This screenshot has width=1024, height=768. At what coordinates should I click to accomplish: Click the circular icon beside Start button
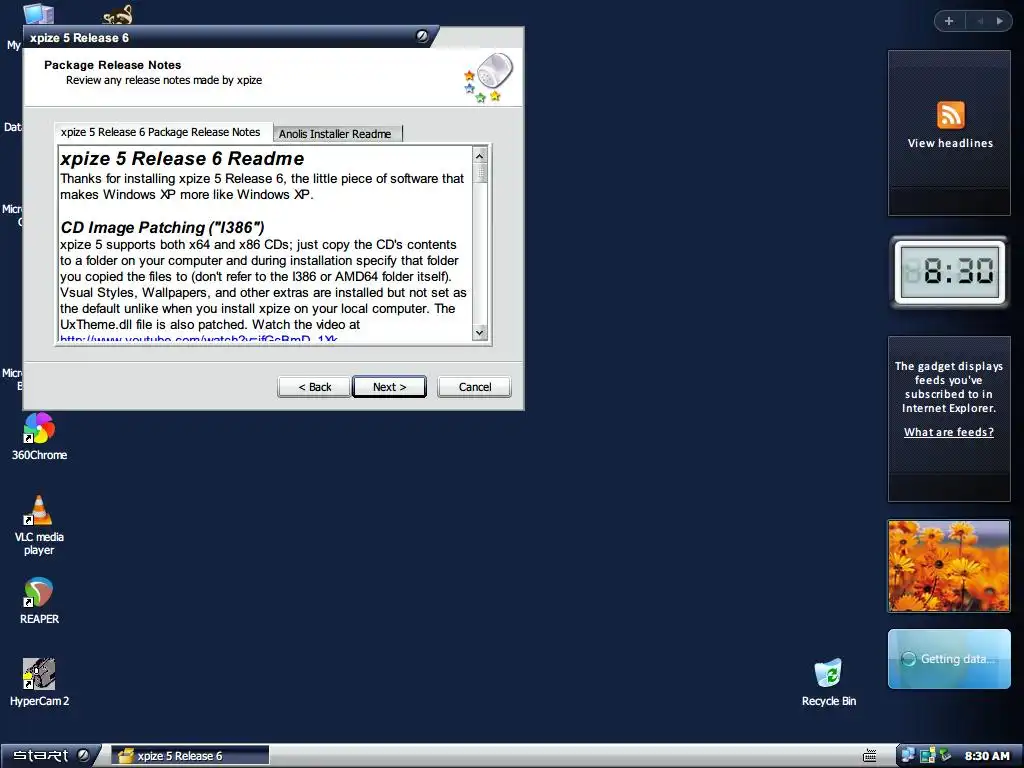click(x=83, y=755)
